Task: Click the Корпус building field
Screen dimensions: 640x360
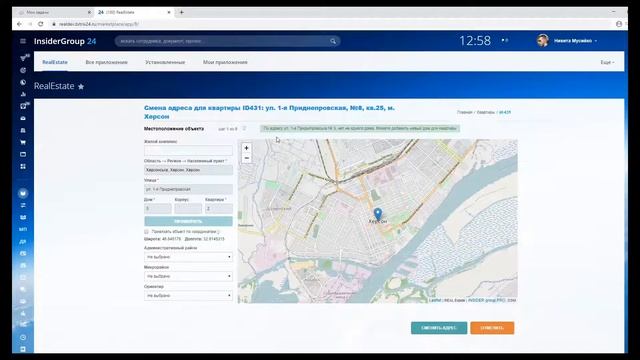Action: 188,209
